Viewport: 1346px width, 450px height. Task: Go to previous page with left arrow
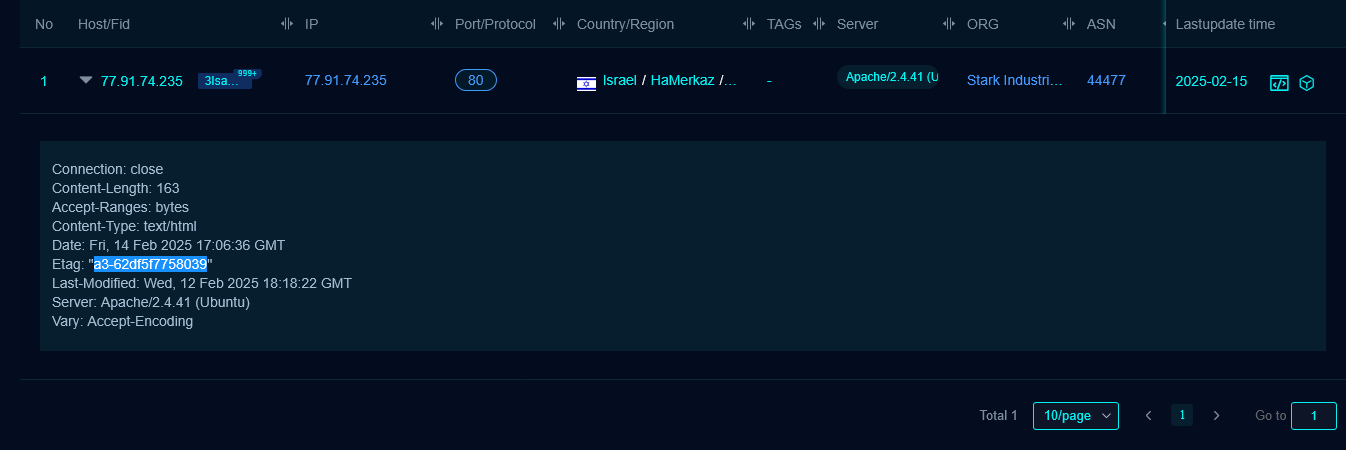pos(1149,416)
